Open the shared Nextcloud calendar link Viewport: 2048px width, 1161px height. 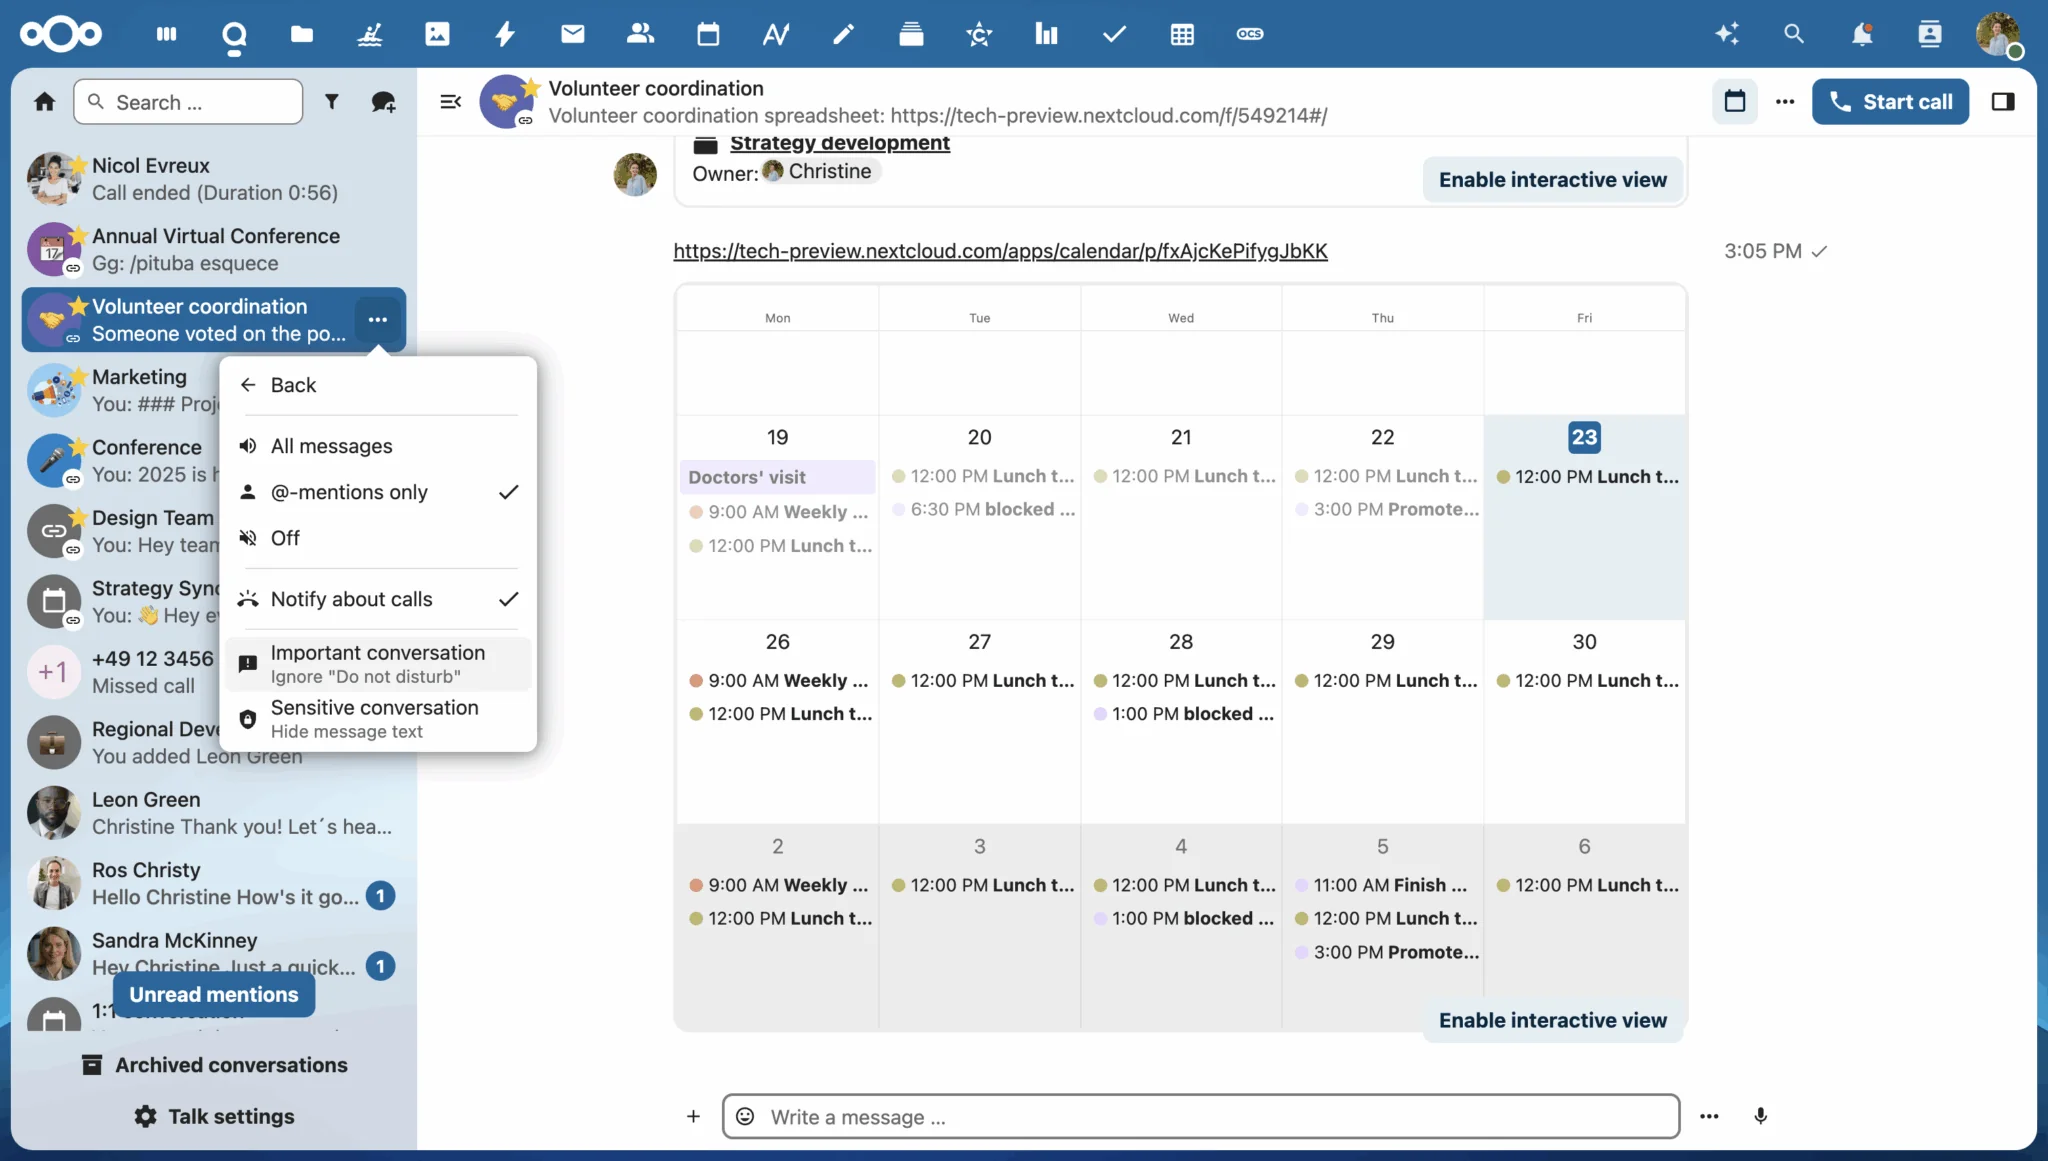pyautogui.click(x=1000, y=251)
